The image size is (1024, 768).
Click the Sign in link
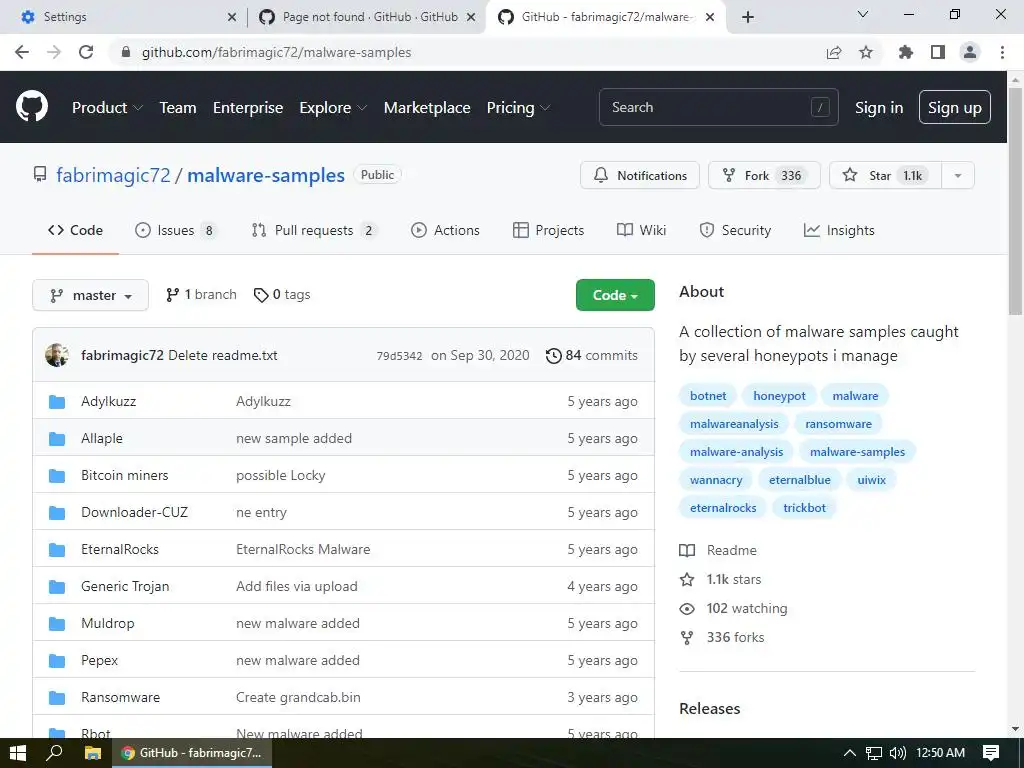pyautogui.click(x=879, y=108)
